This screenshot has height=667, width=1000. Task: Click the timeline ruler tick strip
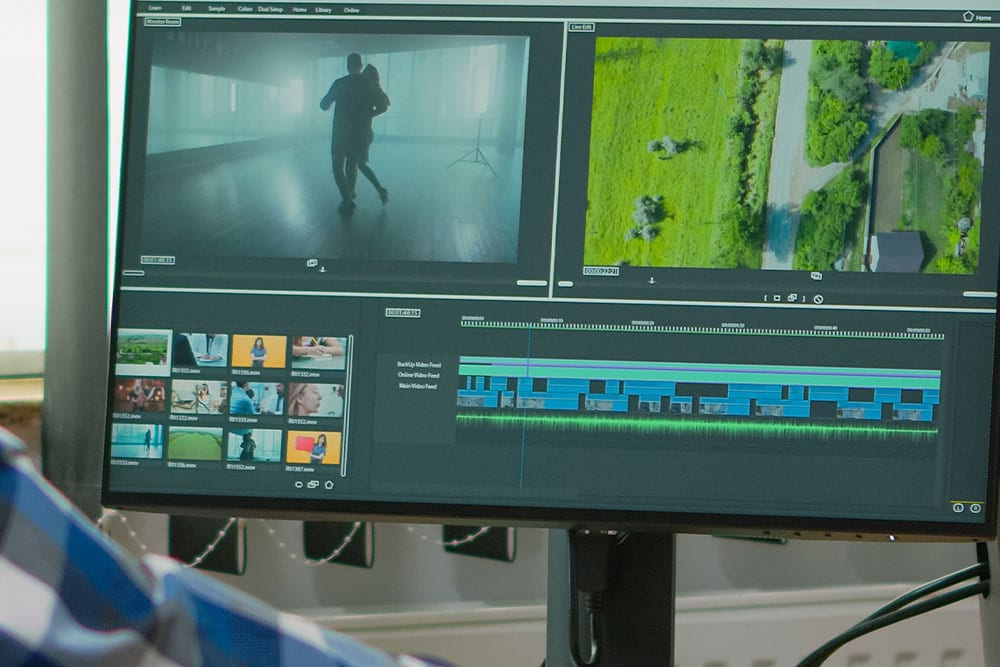[702, 329]
